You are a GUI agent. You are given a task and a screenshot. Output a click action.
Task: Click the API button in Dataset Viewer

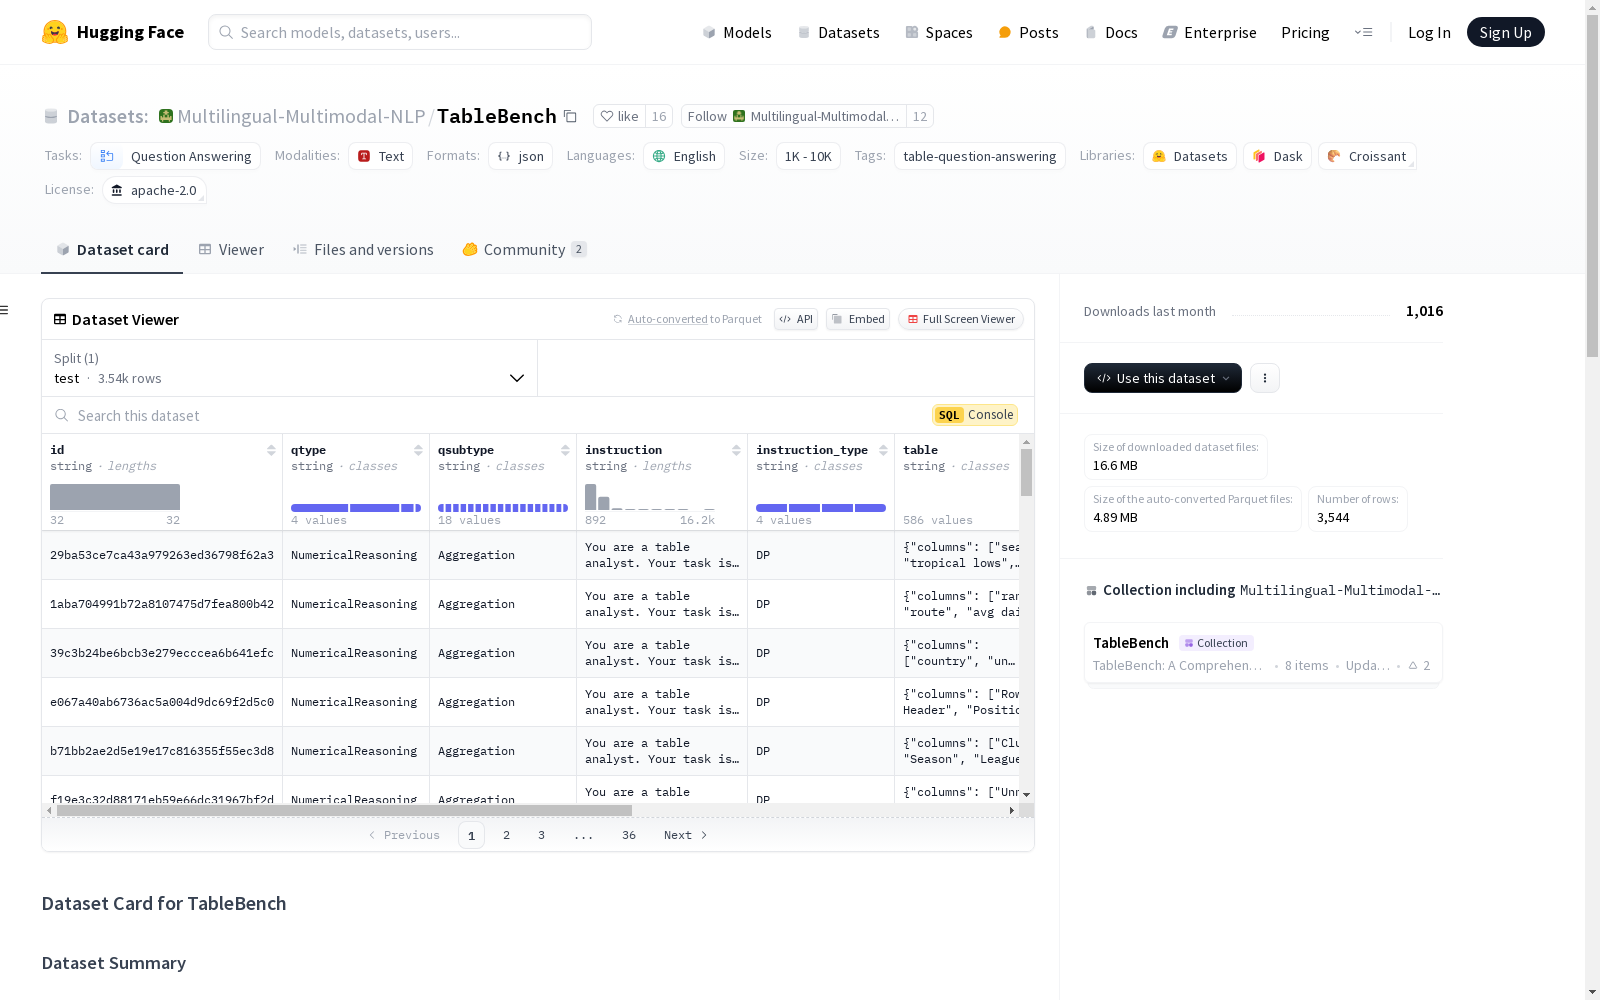click(x=796, y=319)
